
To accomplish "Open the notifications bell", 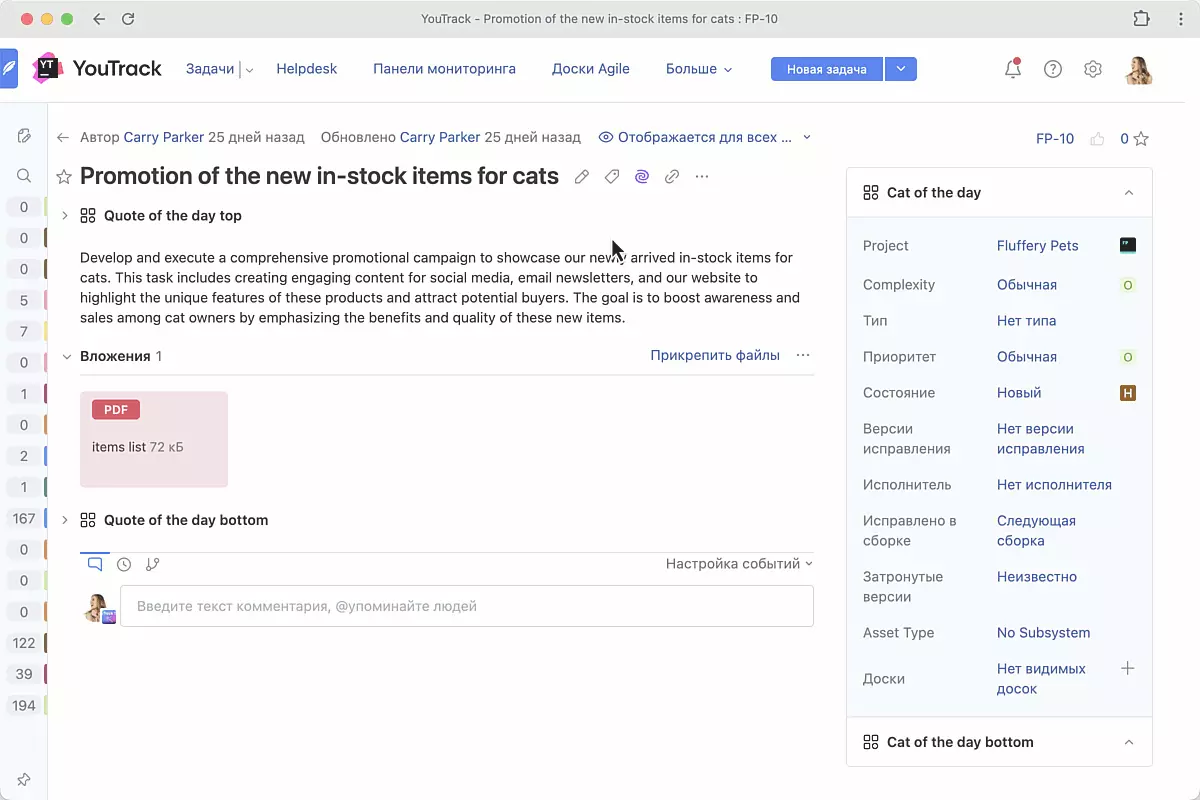I will tap(1013, 69).
